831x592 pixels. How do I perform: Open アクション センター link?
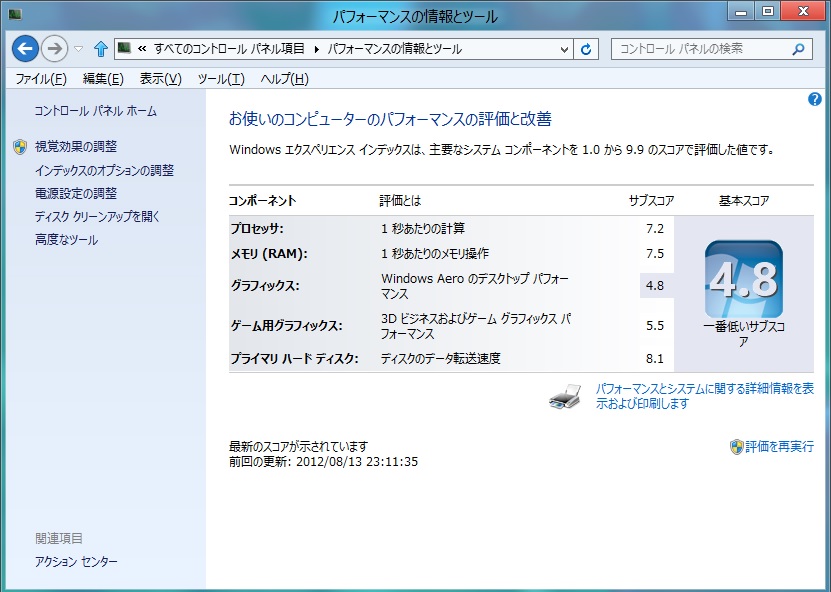coord(76,561)
